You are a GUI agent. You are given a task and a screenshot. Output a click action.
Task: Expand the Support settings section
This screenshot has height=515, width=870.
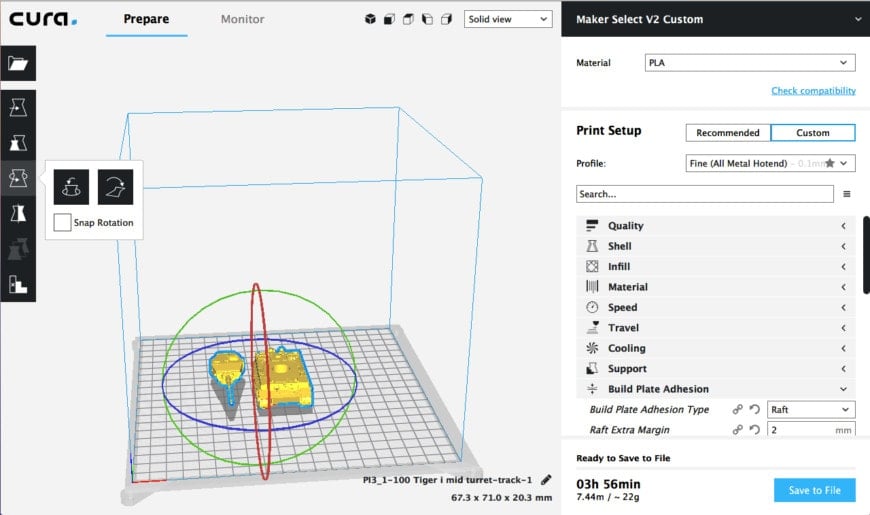(x=716, y=368)
